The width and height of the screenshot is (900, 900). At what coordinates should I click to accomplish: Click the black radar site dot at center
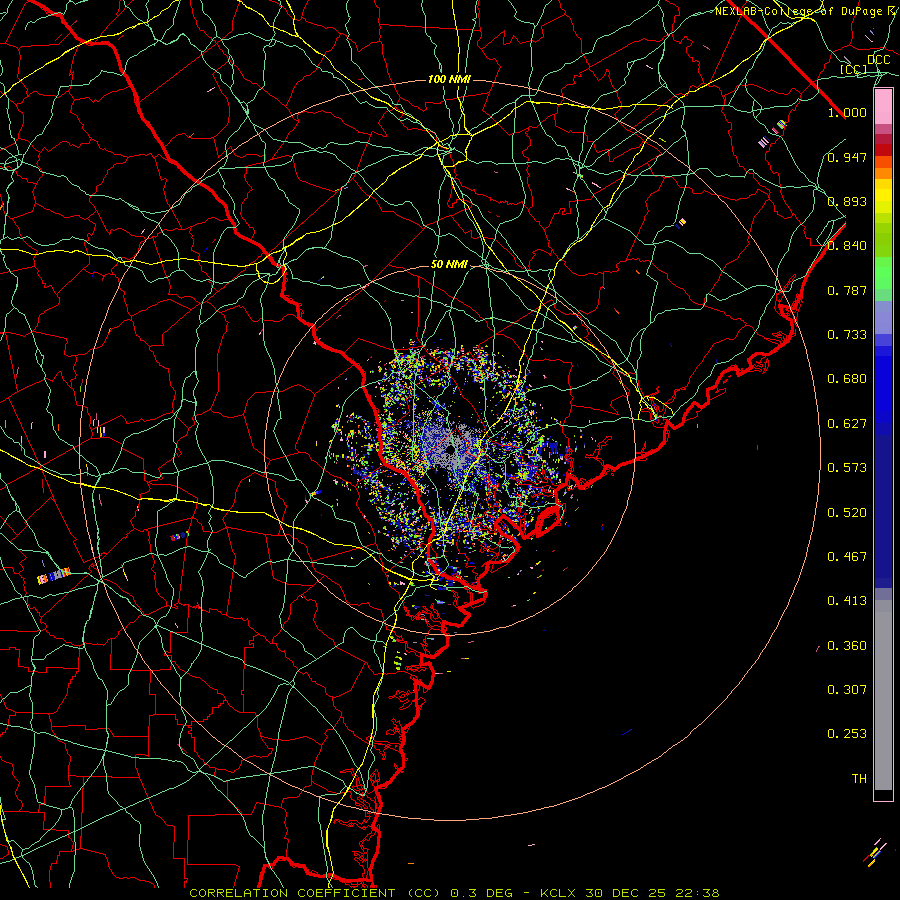click(x=451, y=449)
